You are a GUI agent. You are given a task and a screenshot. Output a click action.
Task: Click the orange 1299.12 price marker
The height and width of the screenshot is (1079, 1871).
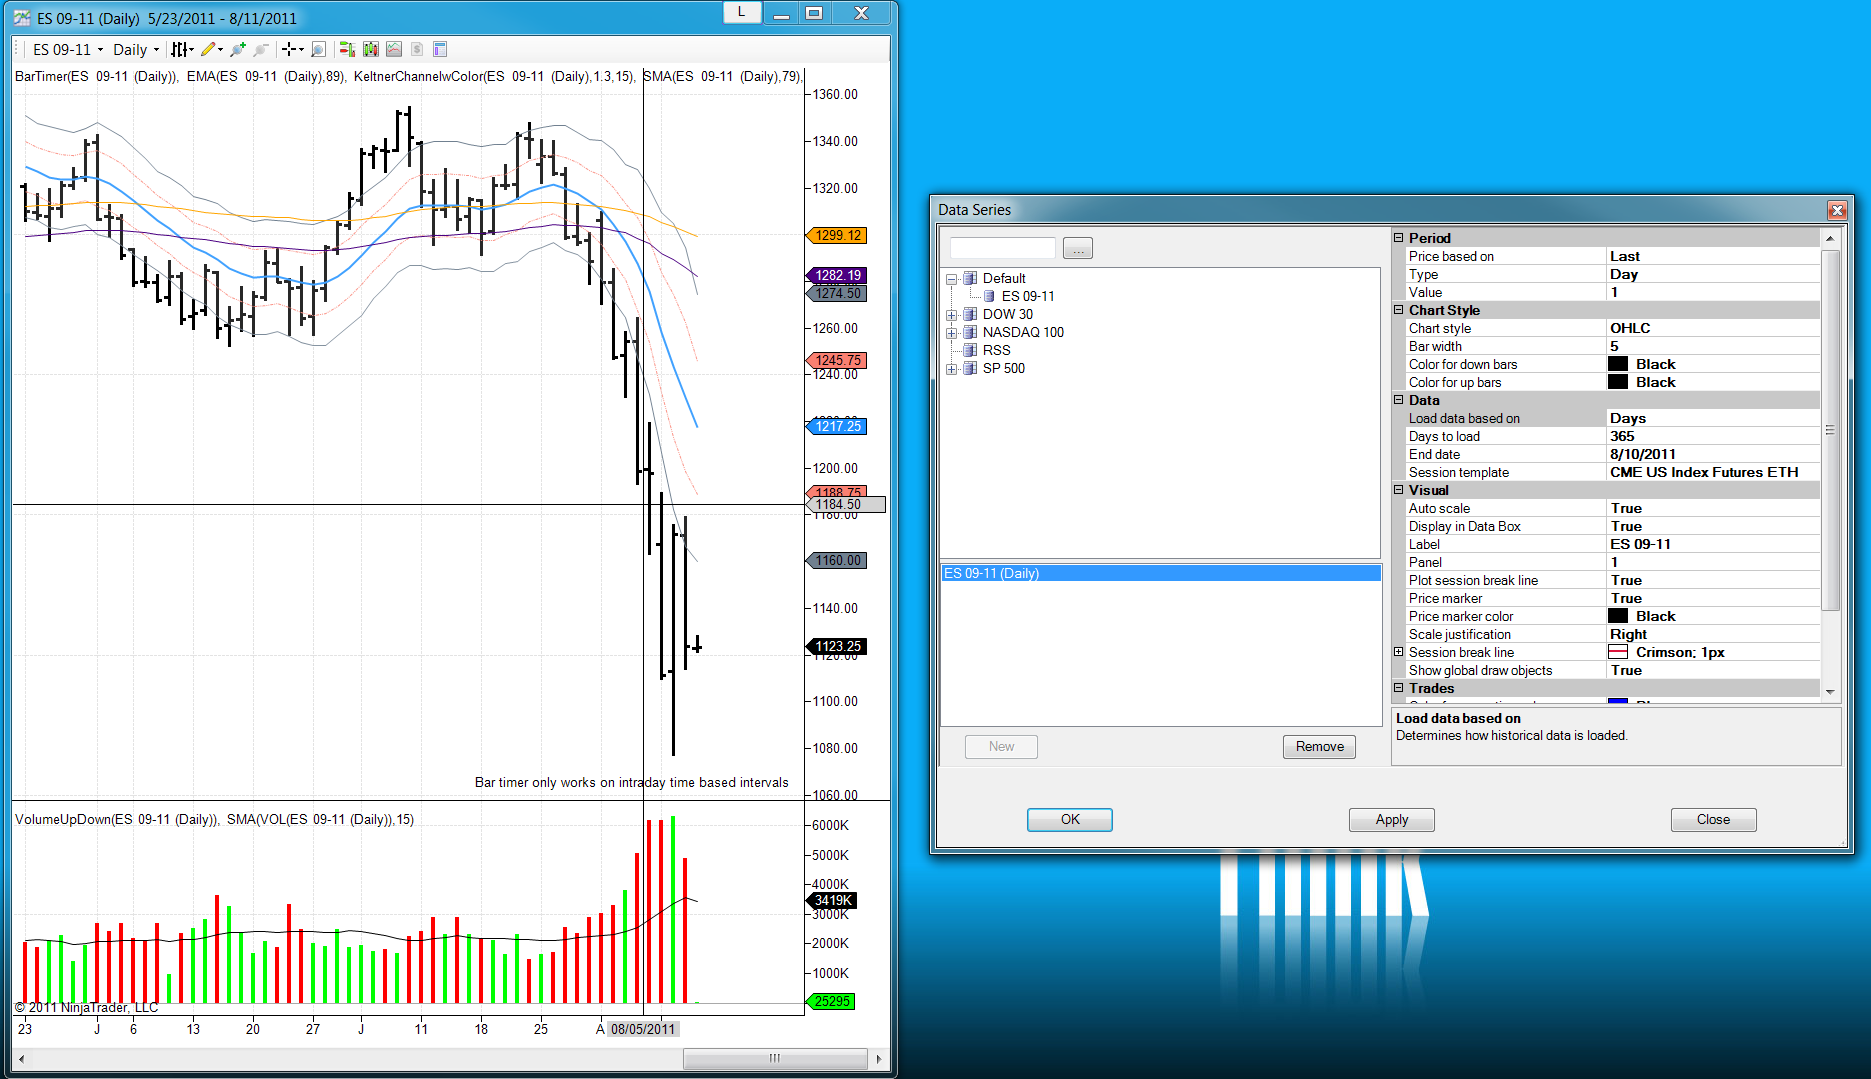coord(837,236)
